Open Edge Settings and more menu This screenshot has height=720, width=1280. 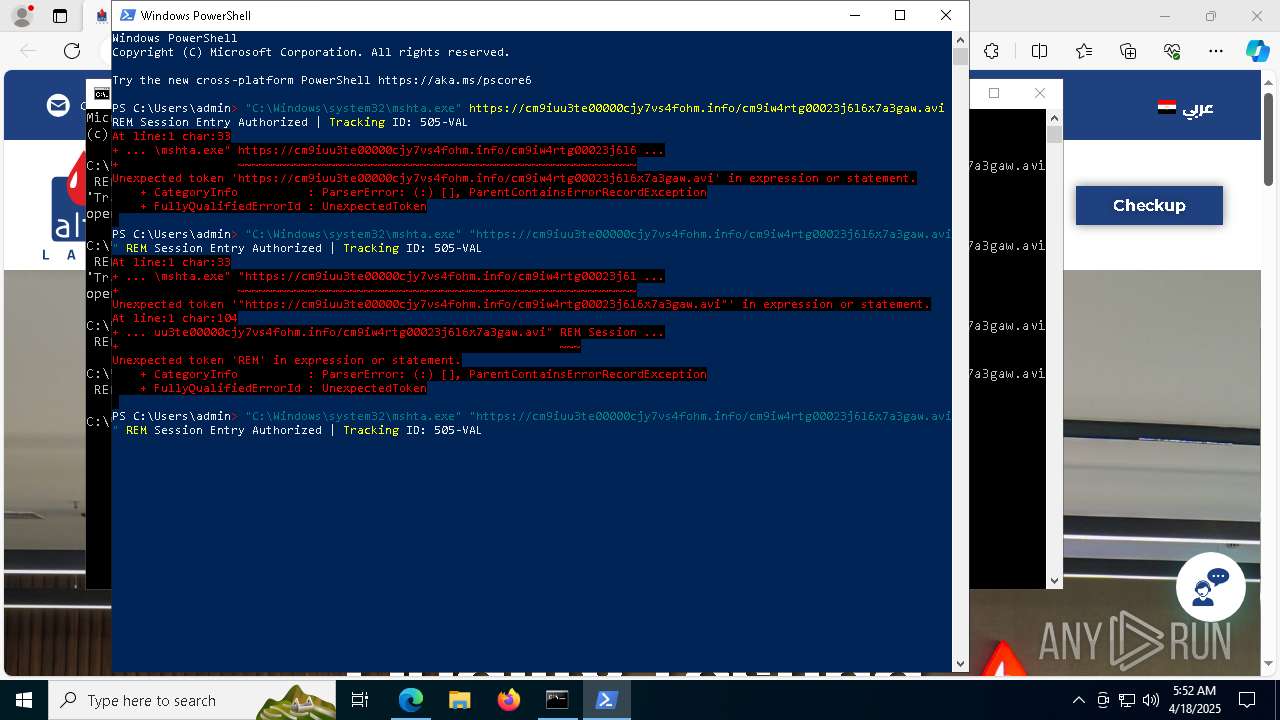click(1216, 51)
